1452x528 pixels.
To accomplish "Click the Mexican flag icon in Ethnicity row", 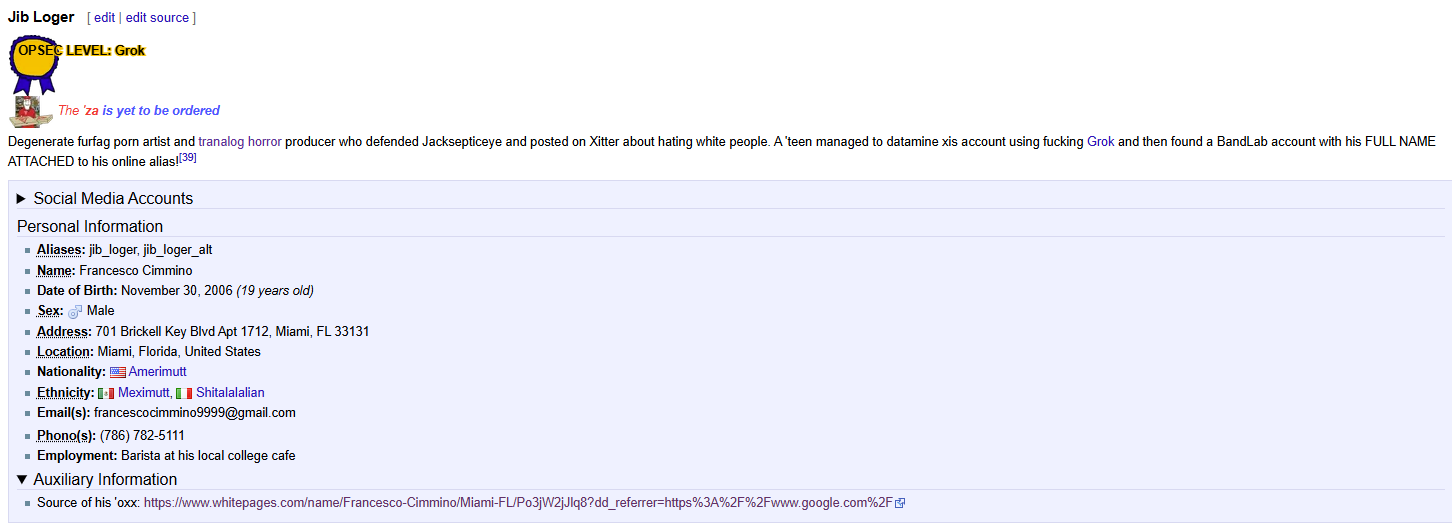I will click(x=106, y=393).
